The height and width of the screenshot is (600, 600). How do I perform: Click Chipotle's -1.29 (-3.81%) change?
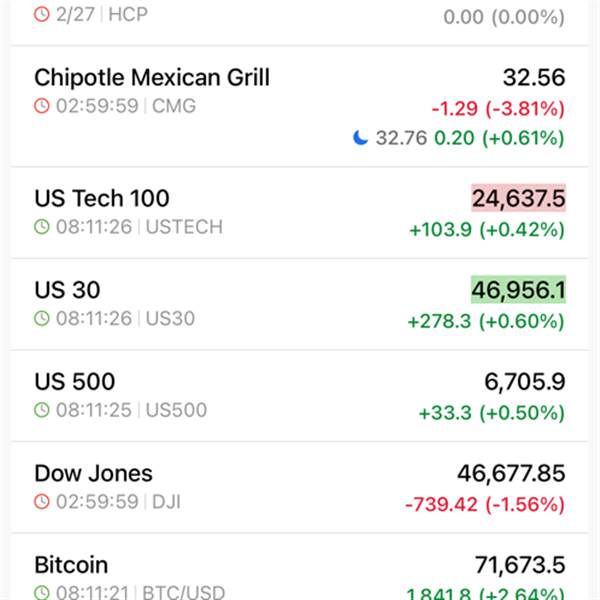coord(497,108)
